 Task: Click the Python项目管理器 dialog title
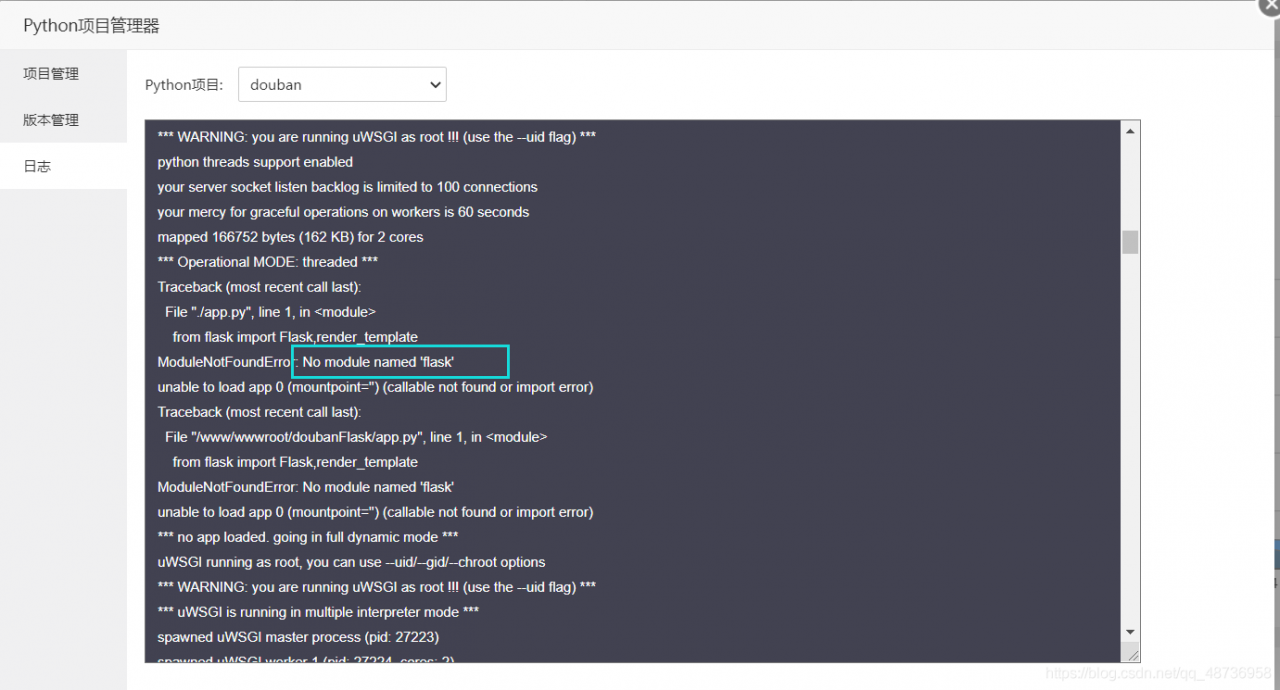91,26
